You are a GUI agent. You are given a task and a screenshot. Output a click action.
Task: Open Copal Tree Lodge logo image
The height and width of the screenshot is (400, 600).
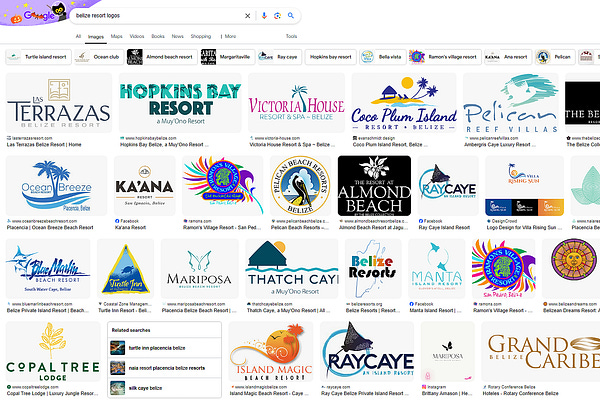tap(53, 351)
